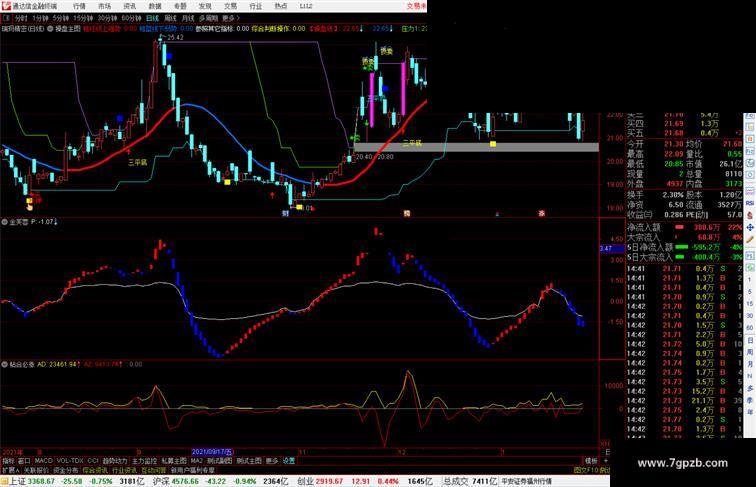Click the 交易未 link at top right
The height and width of the screenshot is (487, 756).
pos(417,6)
